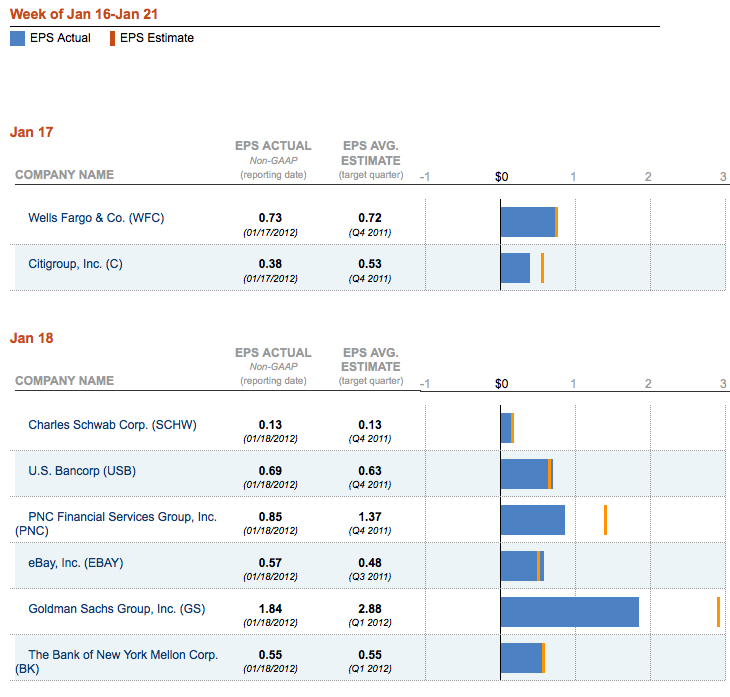Screen dimensions: 730x697
Task: Click Citigroup EPS actual value 0.38
Action: (270, 264)
